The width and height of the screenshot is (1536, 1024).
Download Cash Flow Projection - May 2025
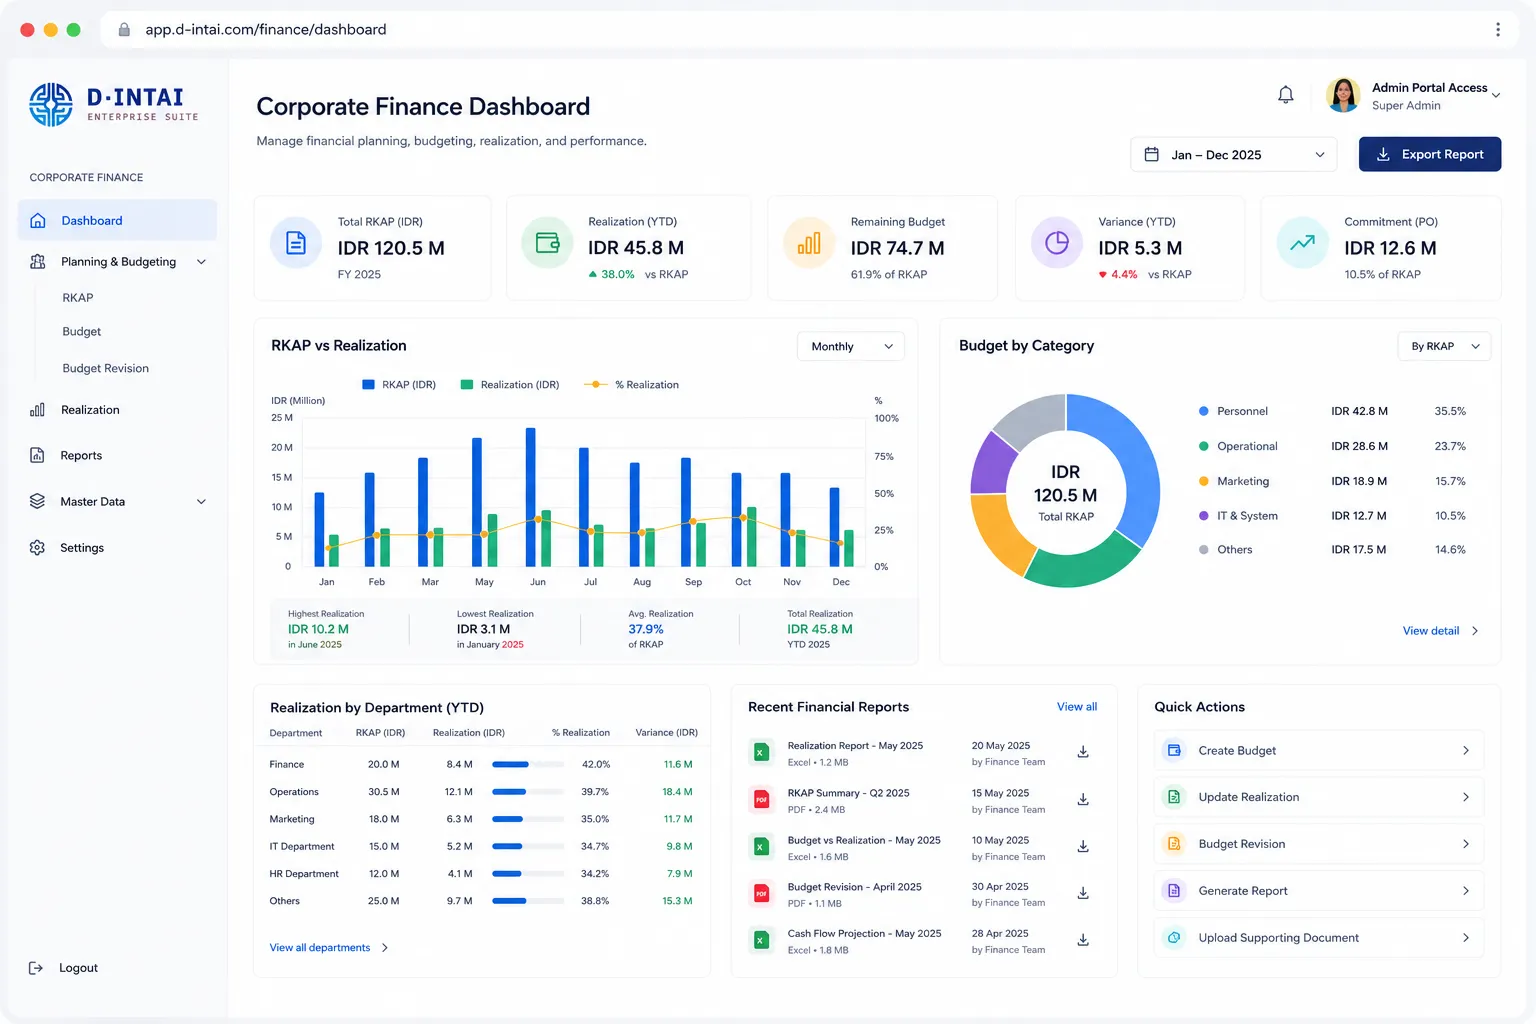(x=1083, y=941)
